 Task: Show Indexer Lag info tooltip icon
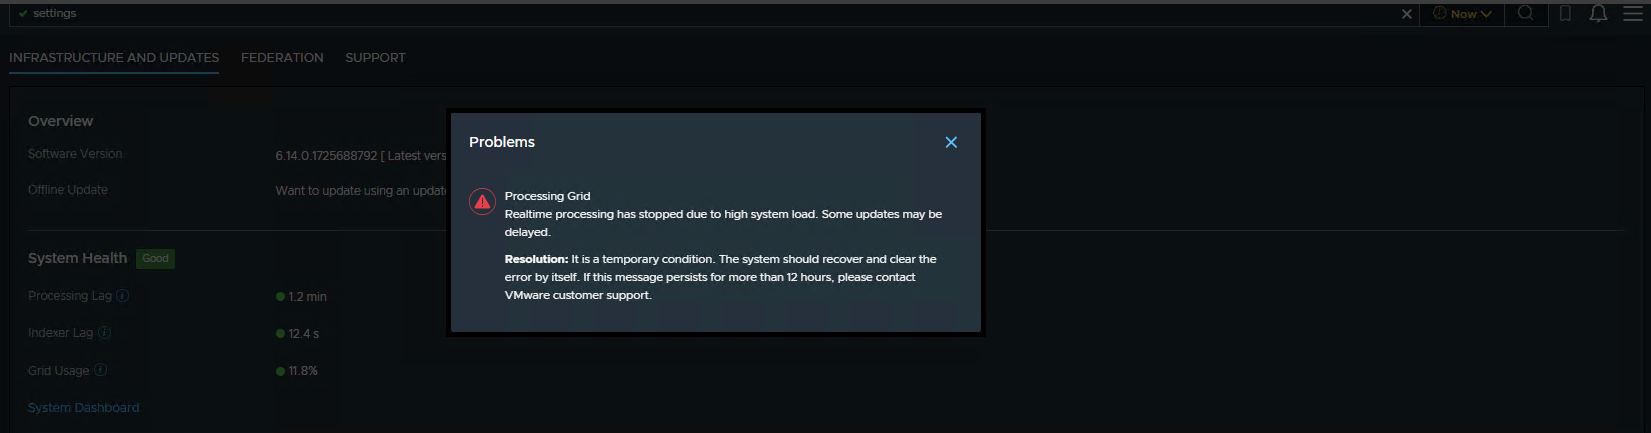105,333
